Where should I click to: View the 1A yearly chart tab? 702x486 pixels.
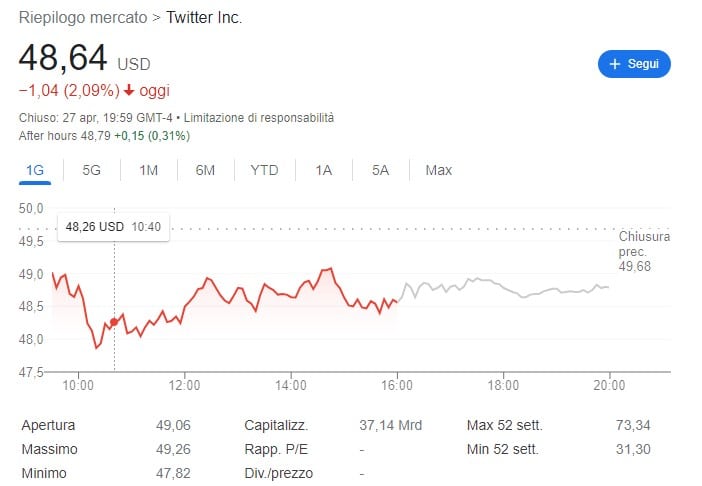point(323,170)
